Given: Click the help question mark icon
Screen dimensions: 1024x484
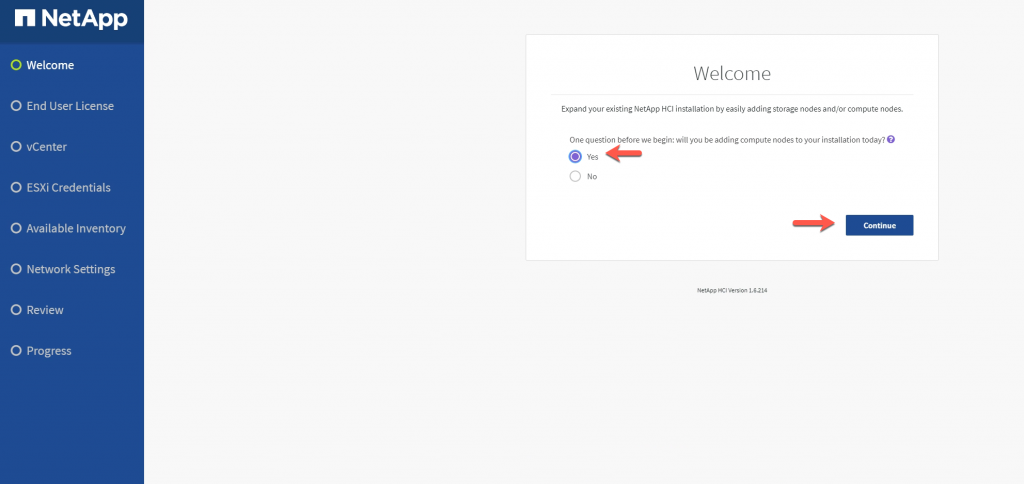Looking at the screenshot, I should [891, 139].
